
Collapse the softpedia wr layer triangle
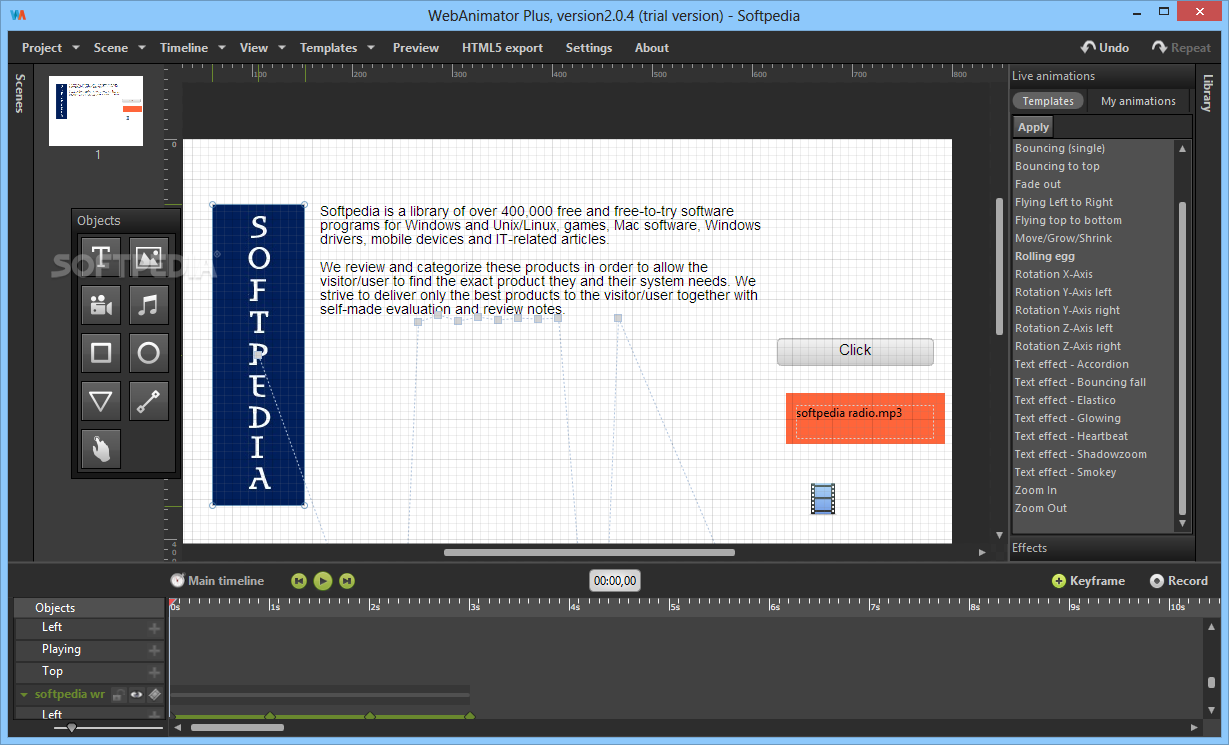pos(23,694)
